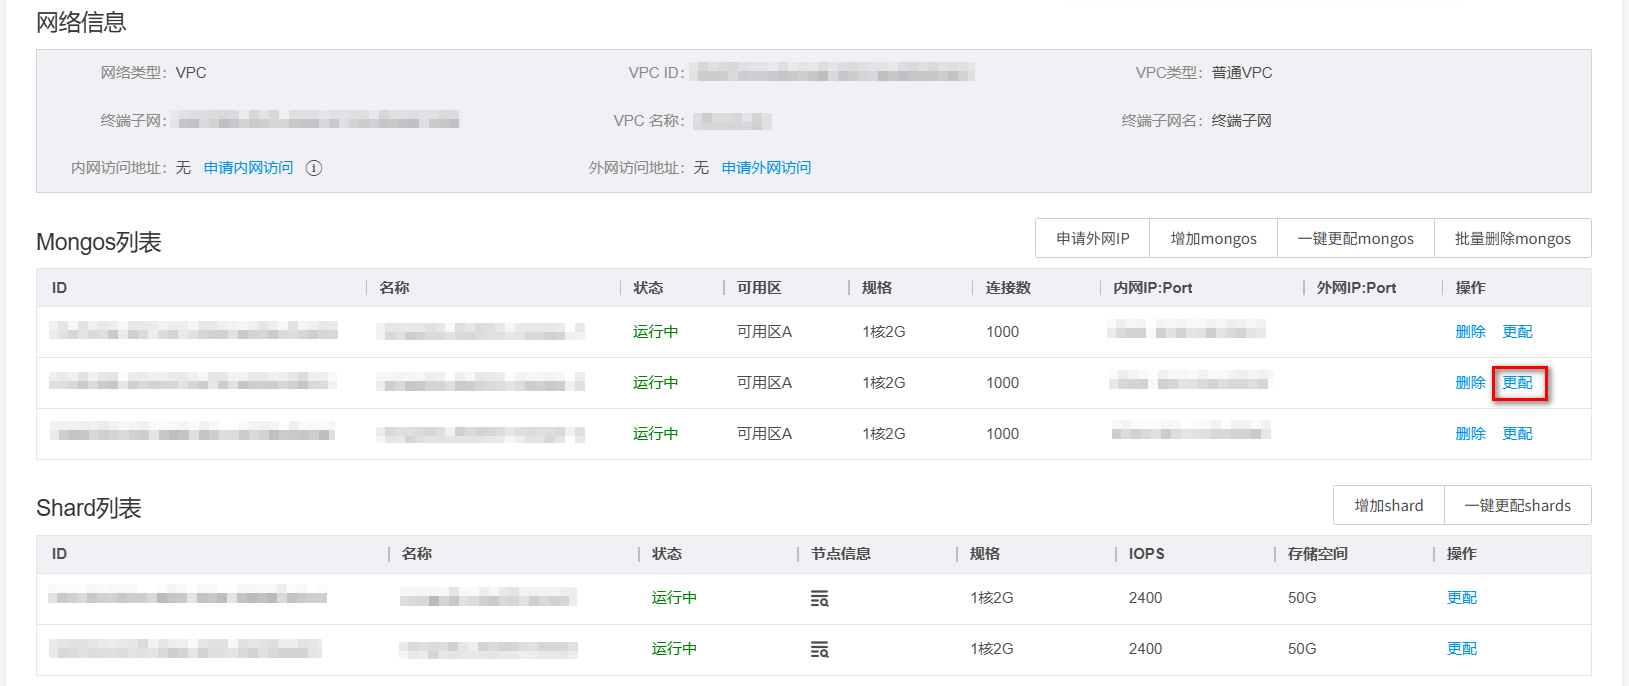Click 更配 for the second shard
This screenshot has height=686, width=1629.
click(1461, 649)
